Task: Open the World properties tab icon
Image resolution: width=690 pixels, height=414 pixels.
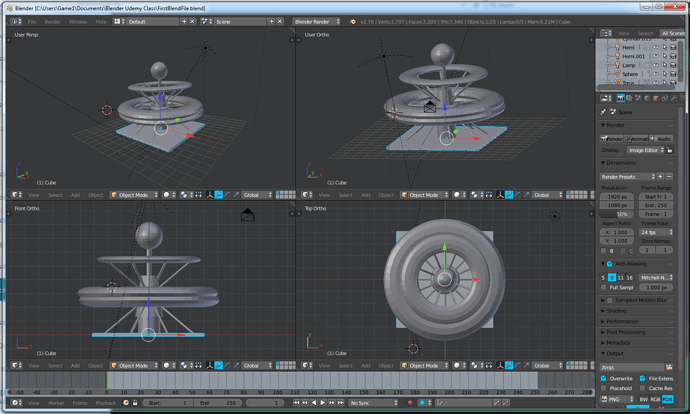Action: [x=647, y=99]
